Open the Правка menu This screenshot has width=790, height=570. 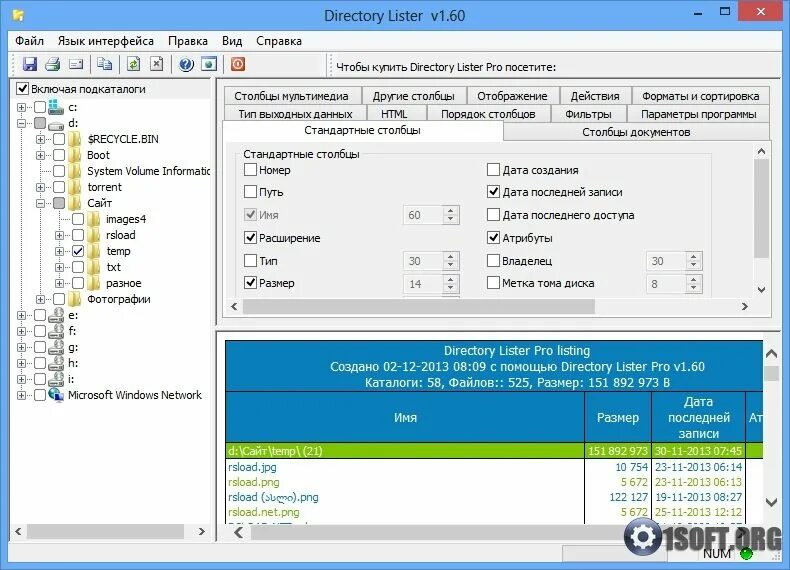(188, 41)
